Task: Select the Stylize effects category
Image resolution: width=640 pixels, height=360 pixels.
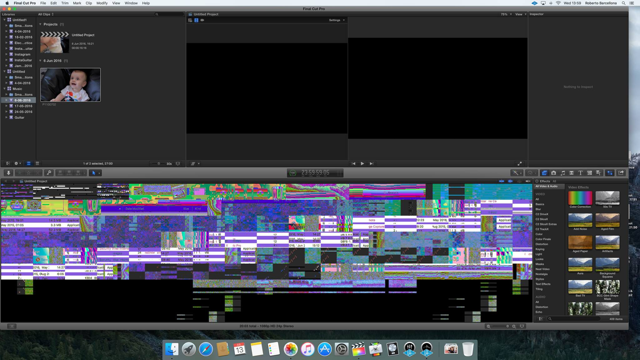Action: pyautogui.click(x=540, y=279)
